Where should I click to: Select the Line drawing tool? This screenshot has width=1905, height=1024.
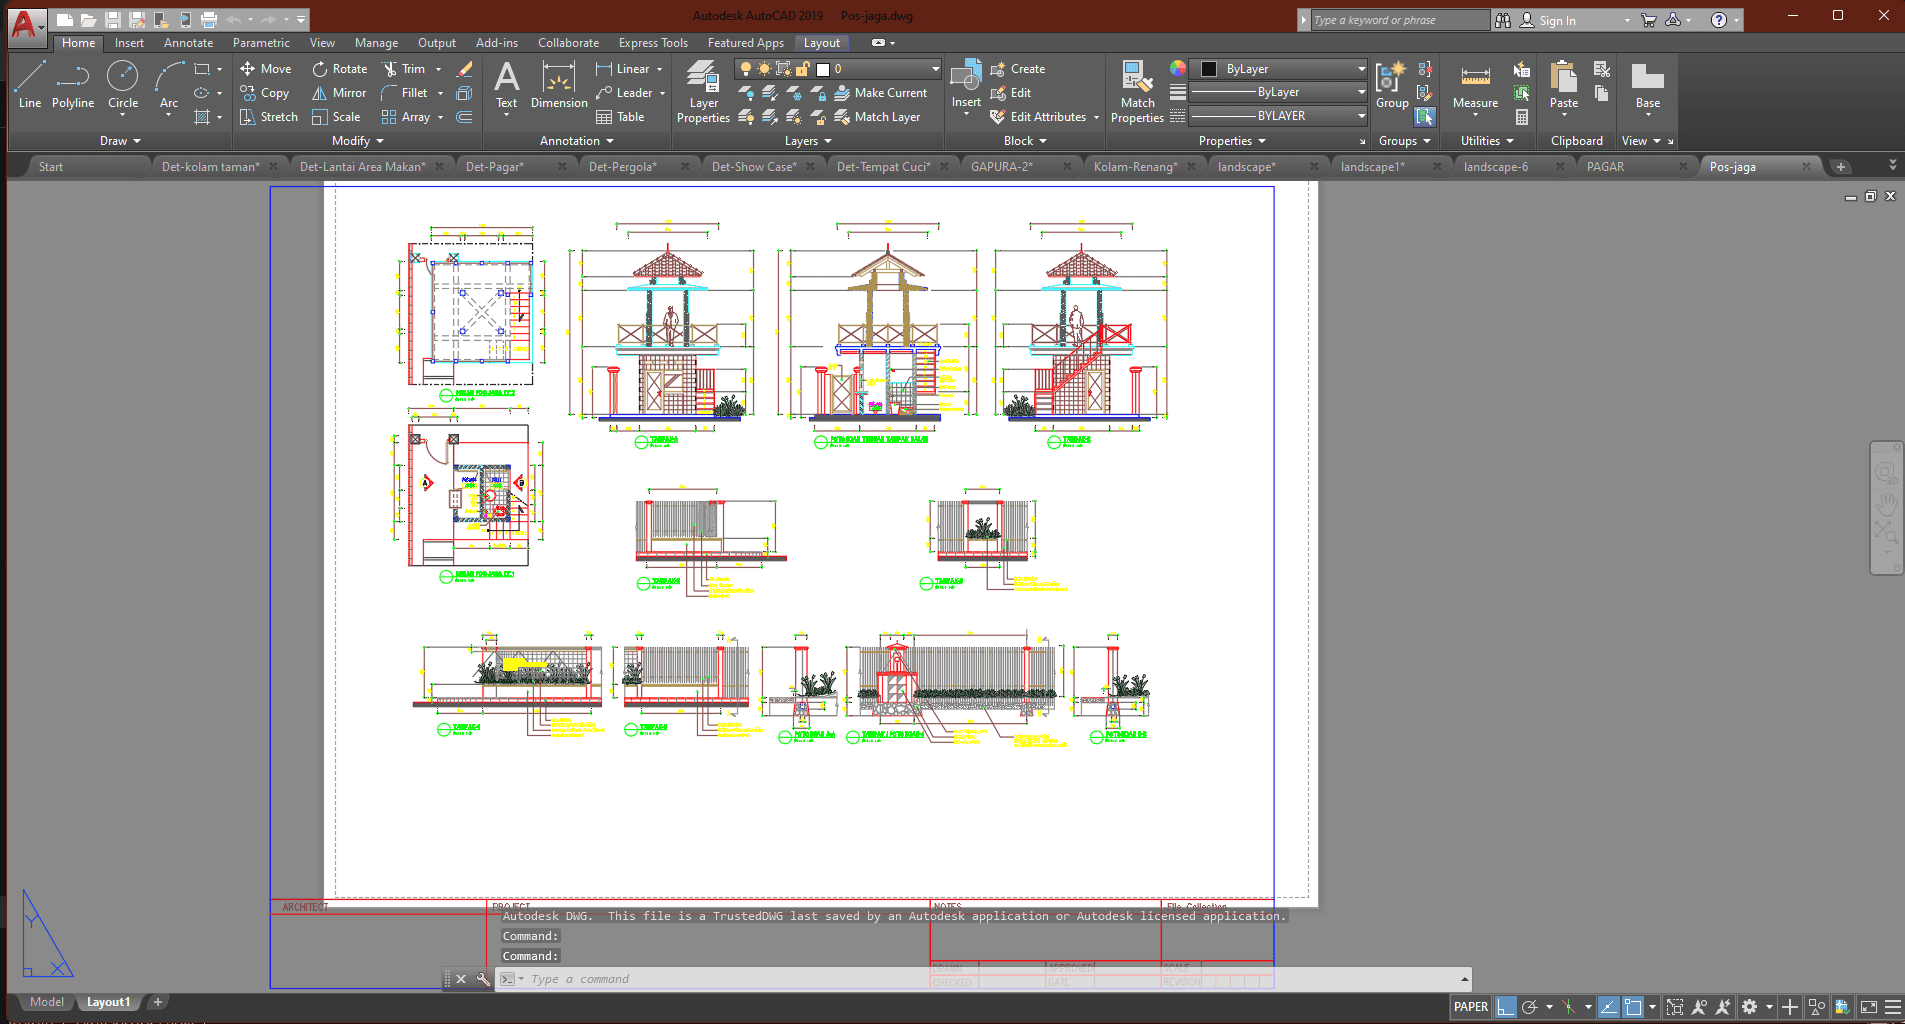point(30,84)
